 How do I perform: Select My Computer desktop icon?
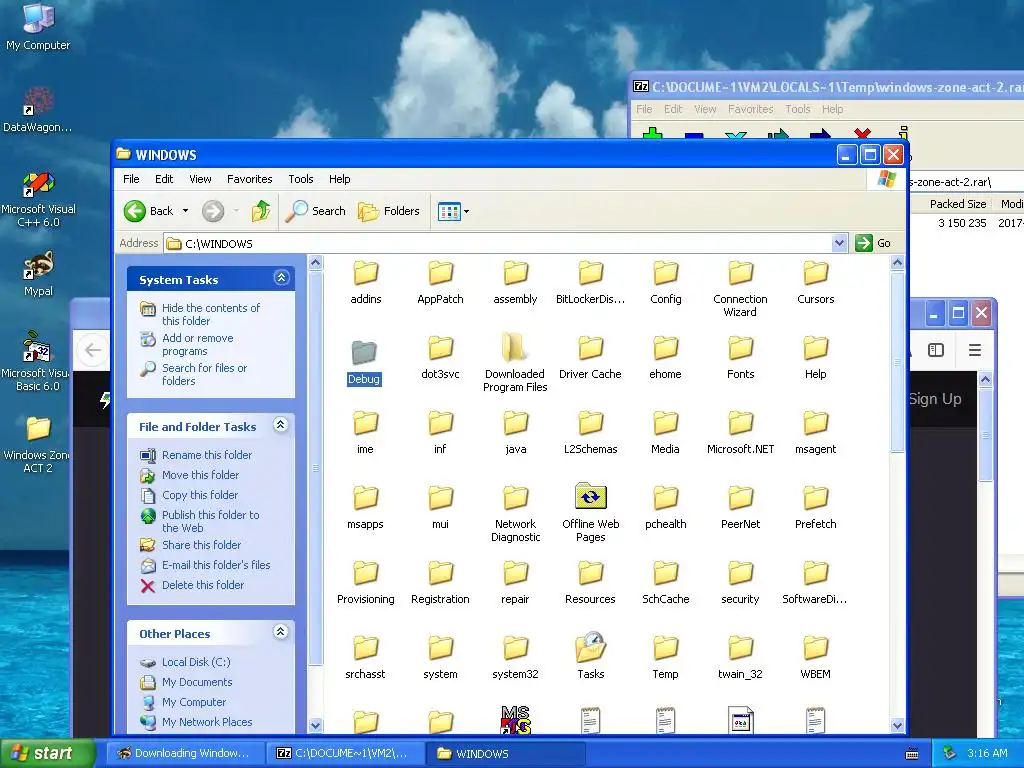38,18
